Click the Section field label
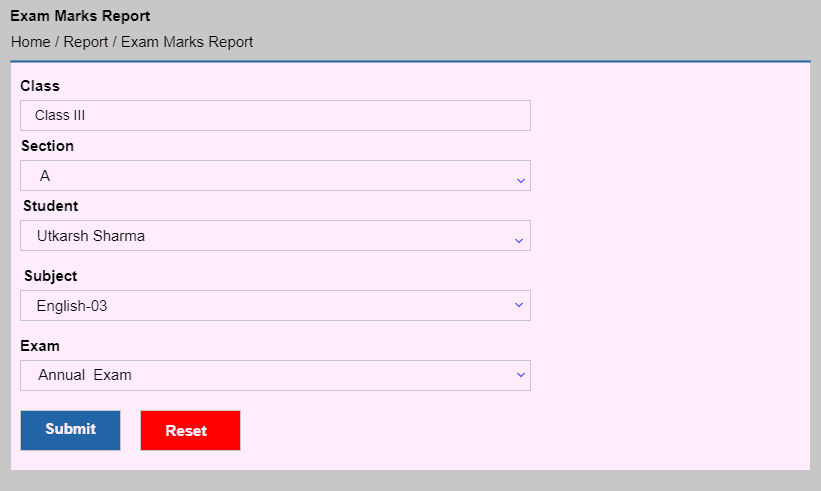The width and height of the screenshot is (821, 491). (47, 146)
